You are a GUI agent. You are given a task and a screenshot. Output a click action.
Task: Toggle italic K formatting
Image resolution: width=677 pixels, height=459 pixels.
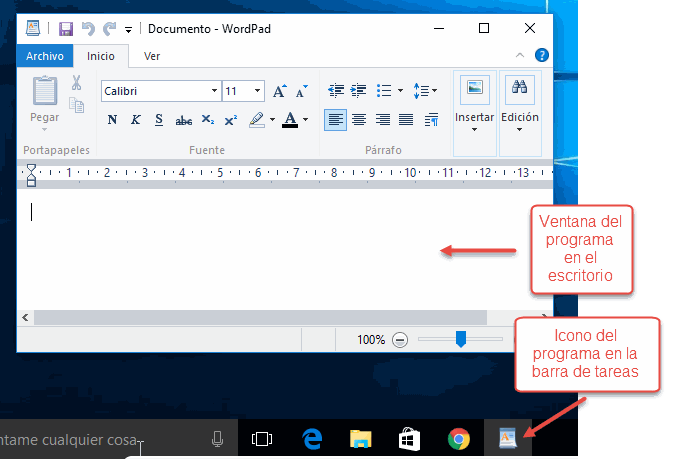click(135, 120)
